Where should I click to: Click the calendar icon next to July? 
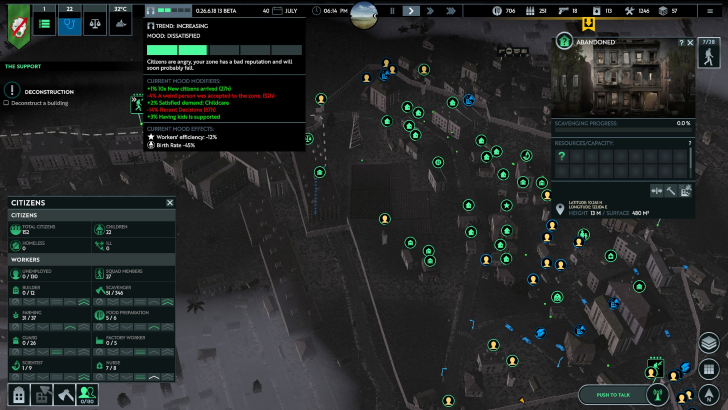coord(277,11)
